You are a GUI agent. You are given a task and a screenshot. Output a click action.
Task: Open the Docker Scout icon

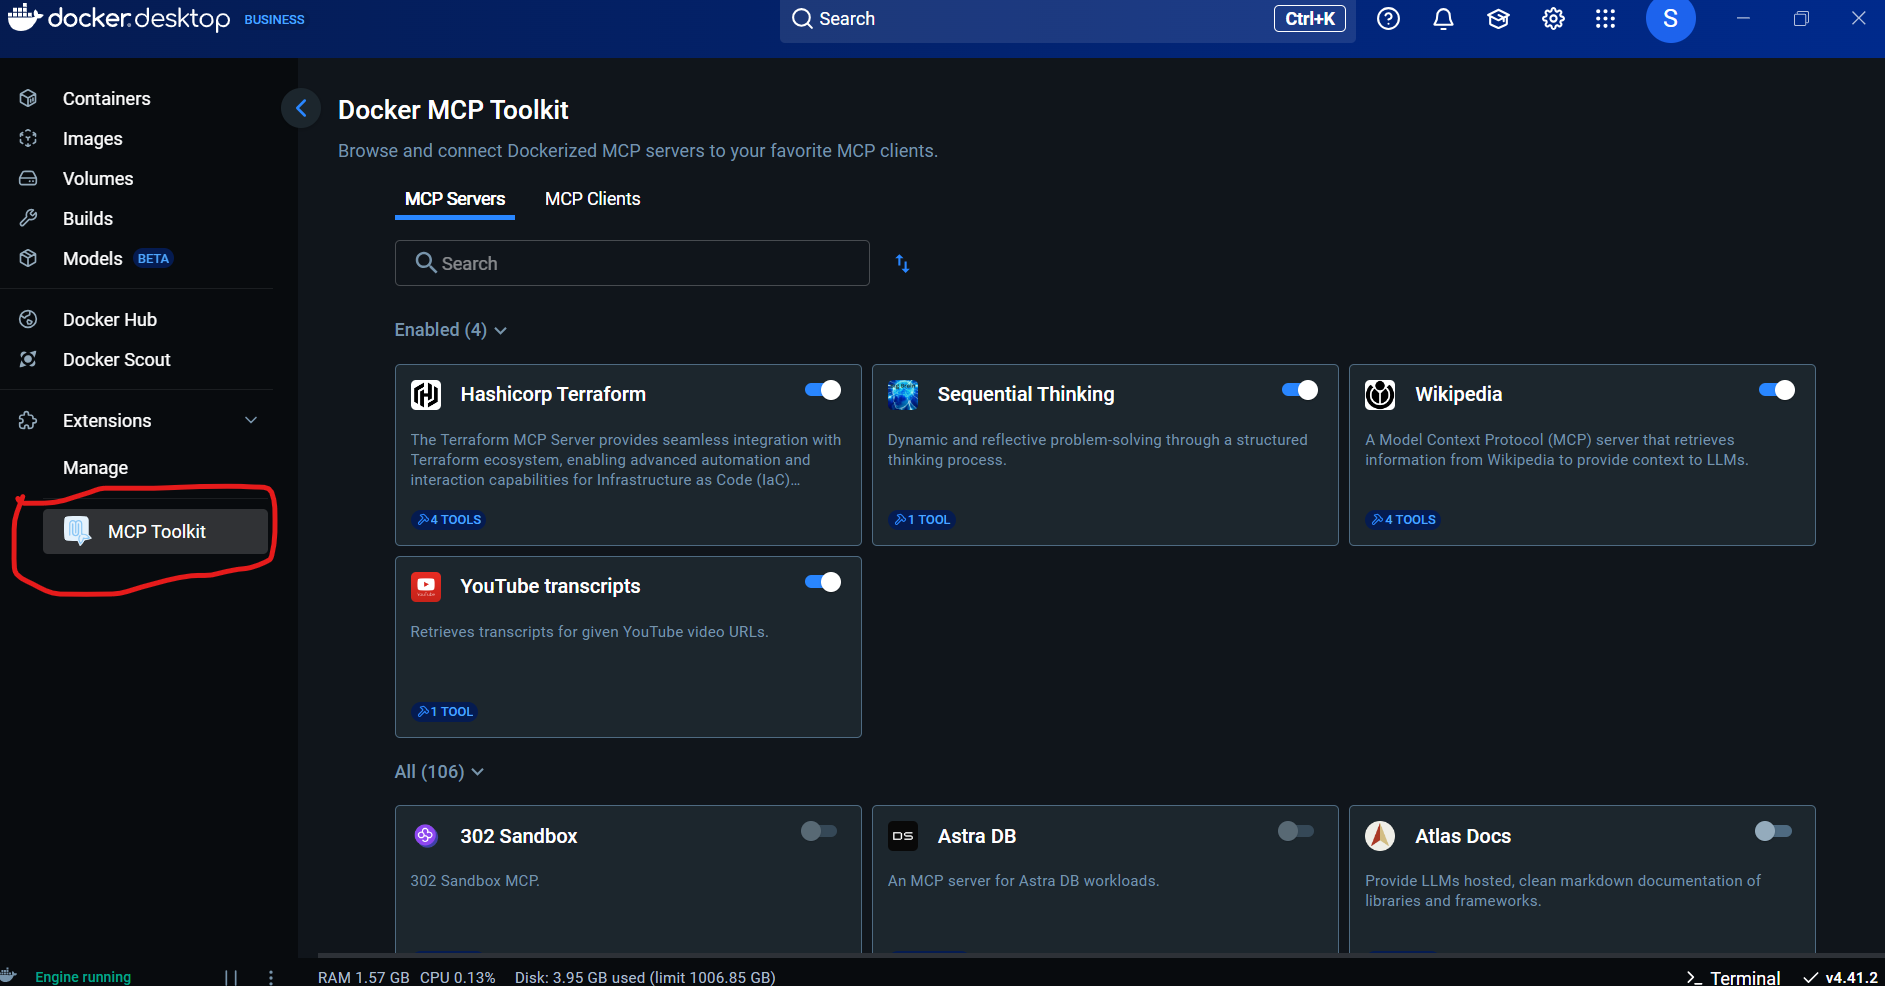(x=28, y=359)
